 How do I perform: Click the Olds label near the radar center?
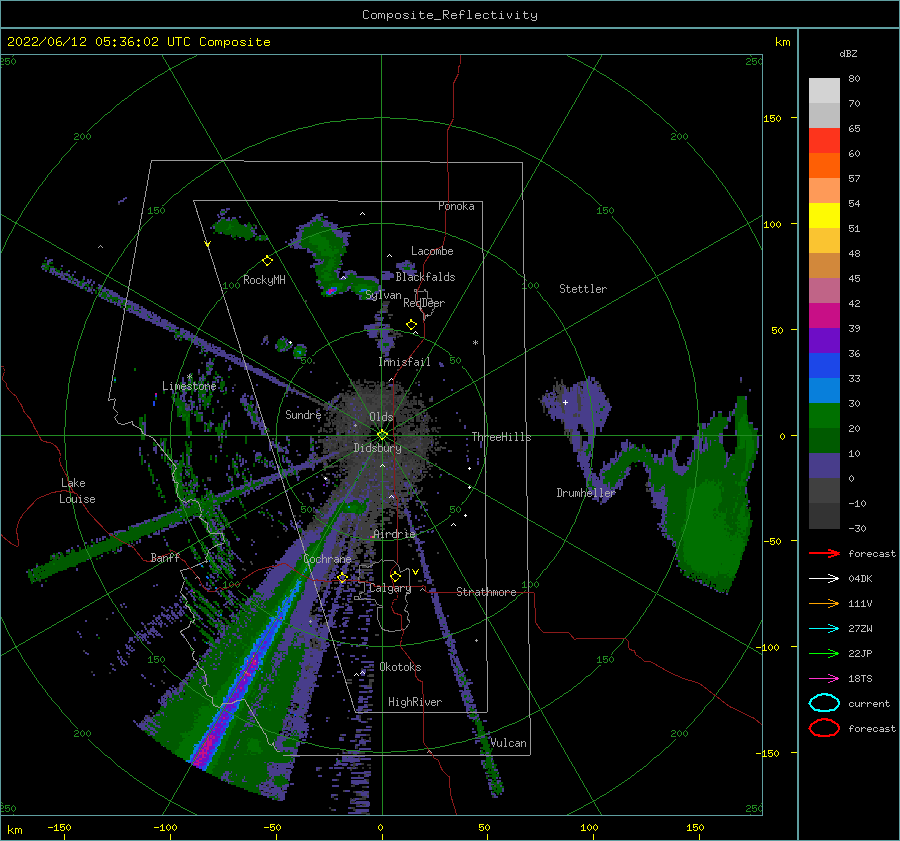coord(381,417)
